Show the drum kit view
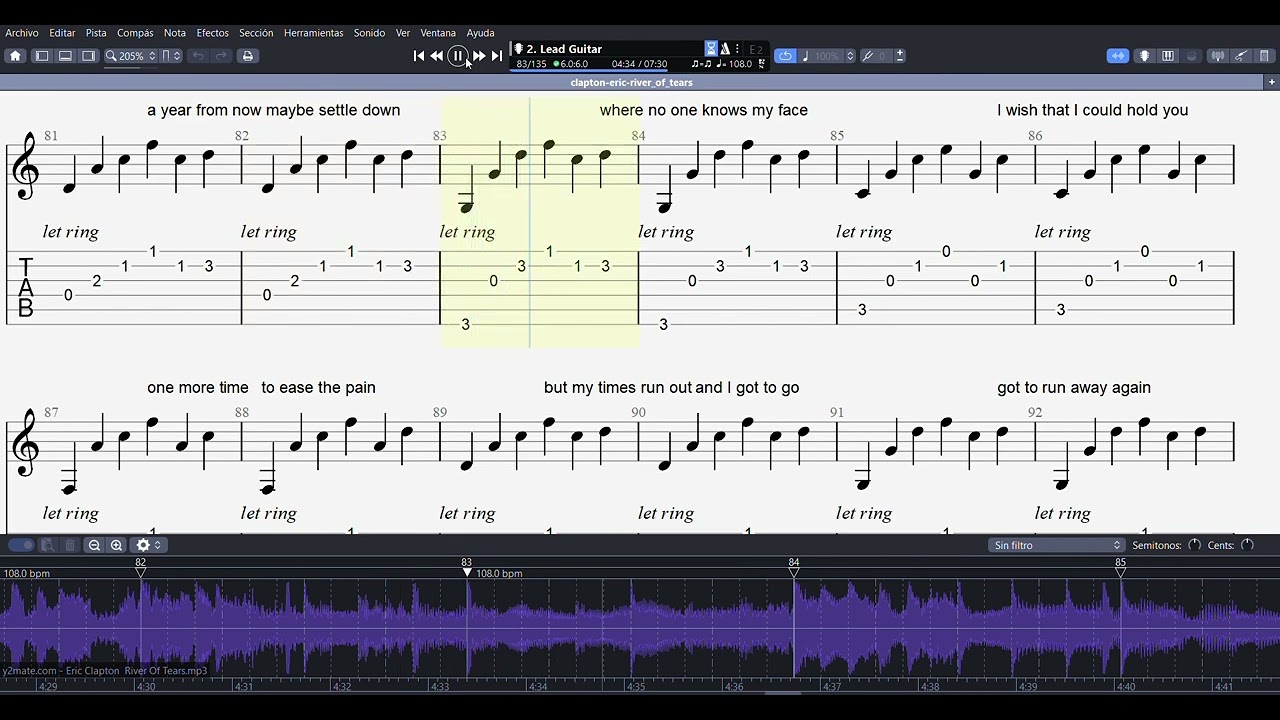This screenshot has height=720, width=1280. (x=1191, y=56)
